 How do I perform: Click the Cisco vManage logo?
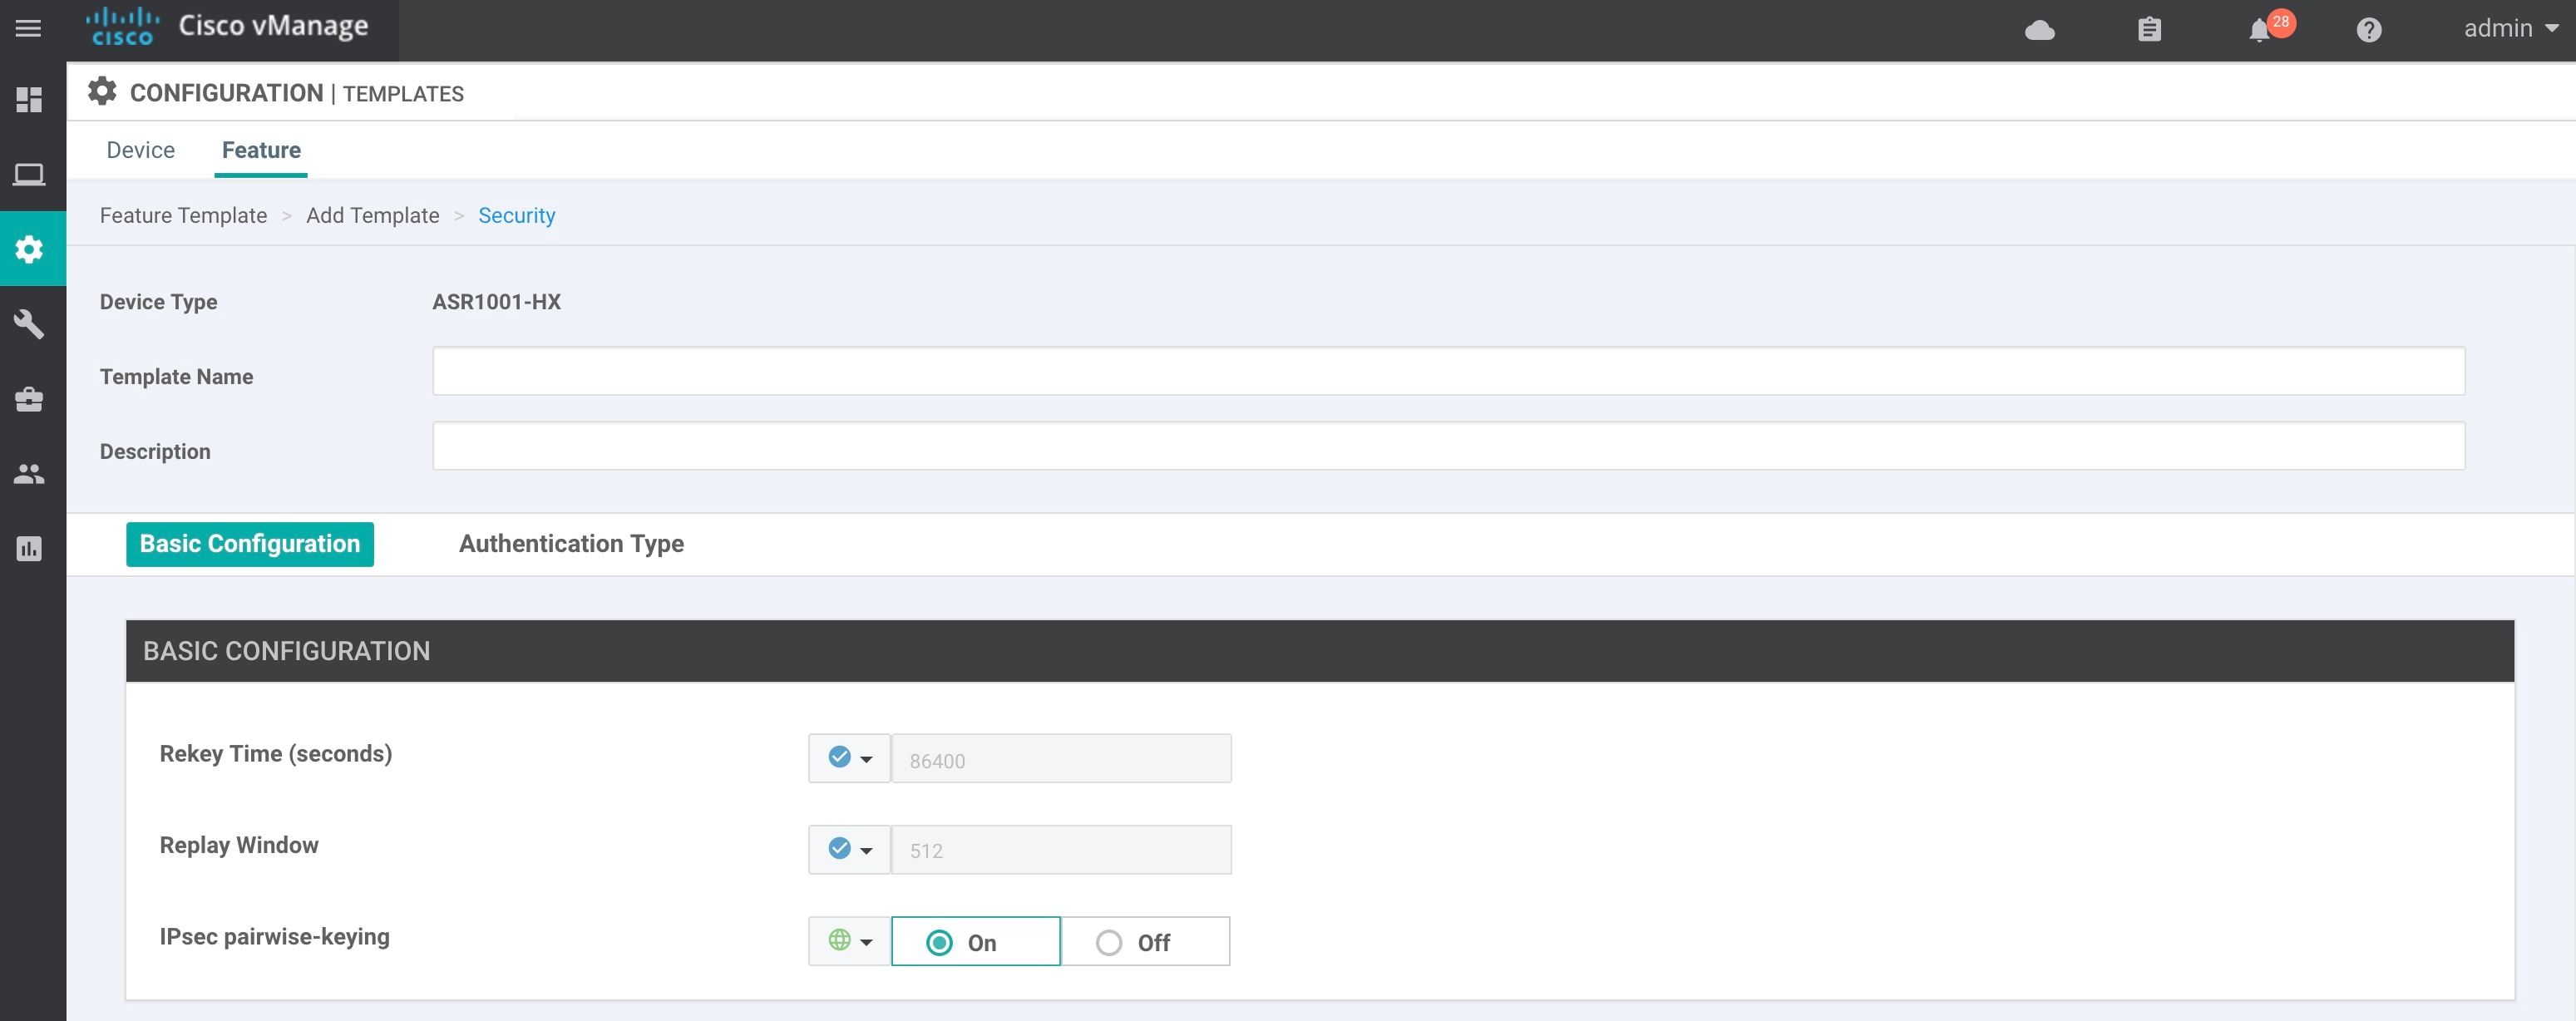(227, 27)
